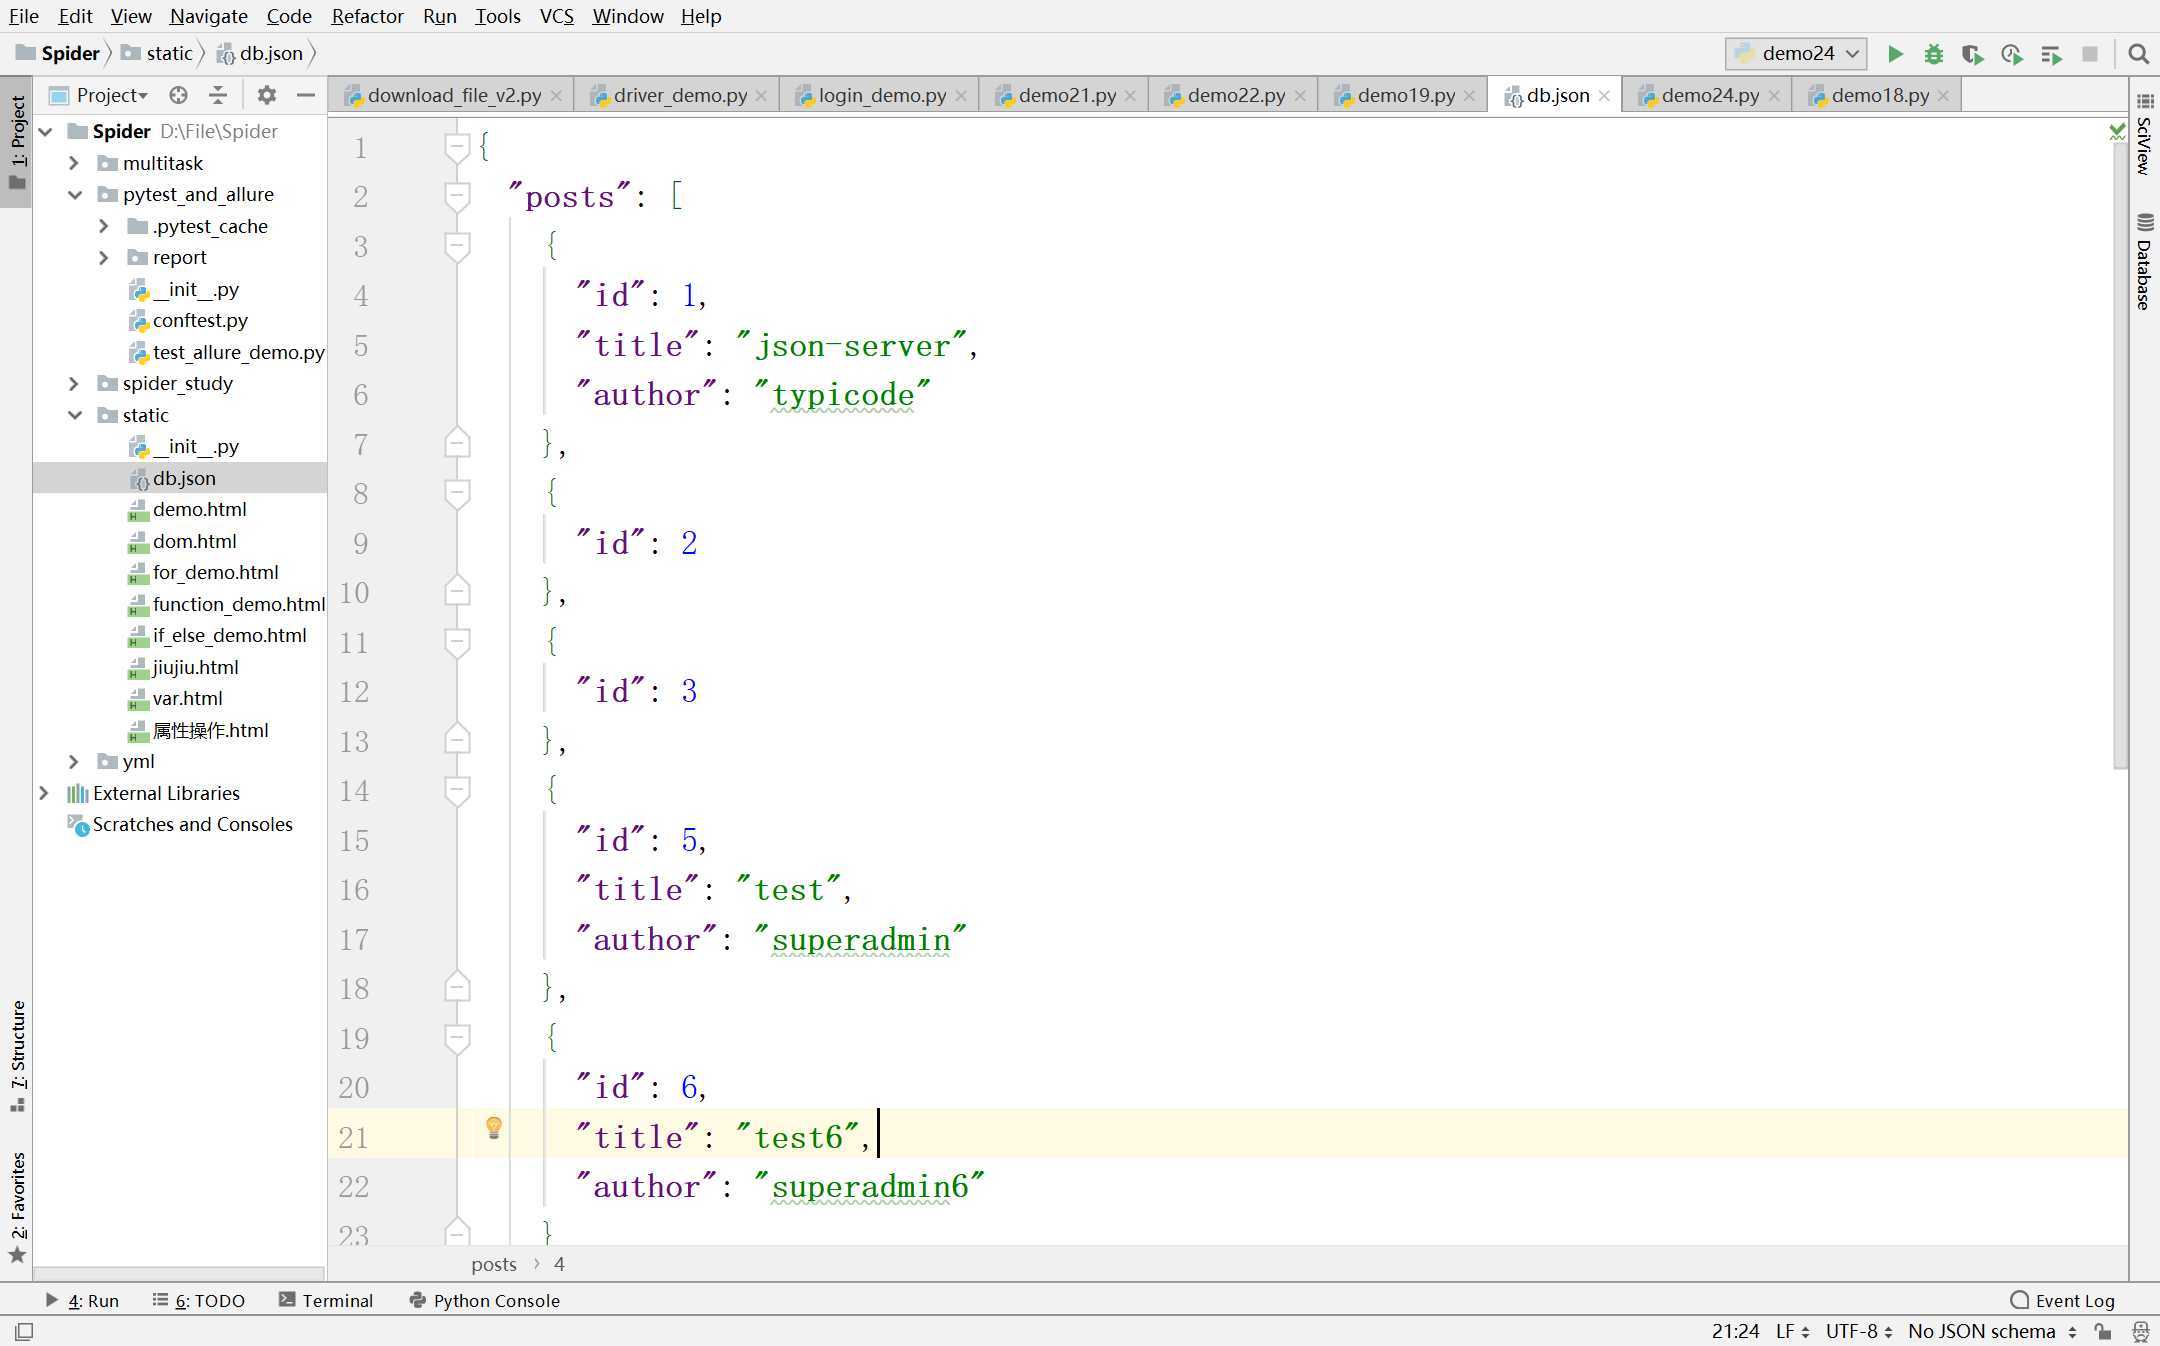Open the 4: Run tool window

(x=83, y=1300)
